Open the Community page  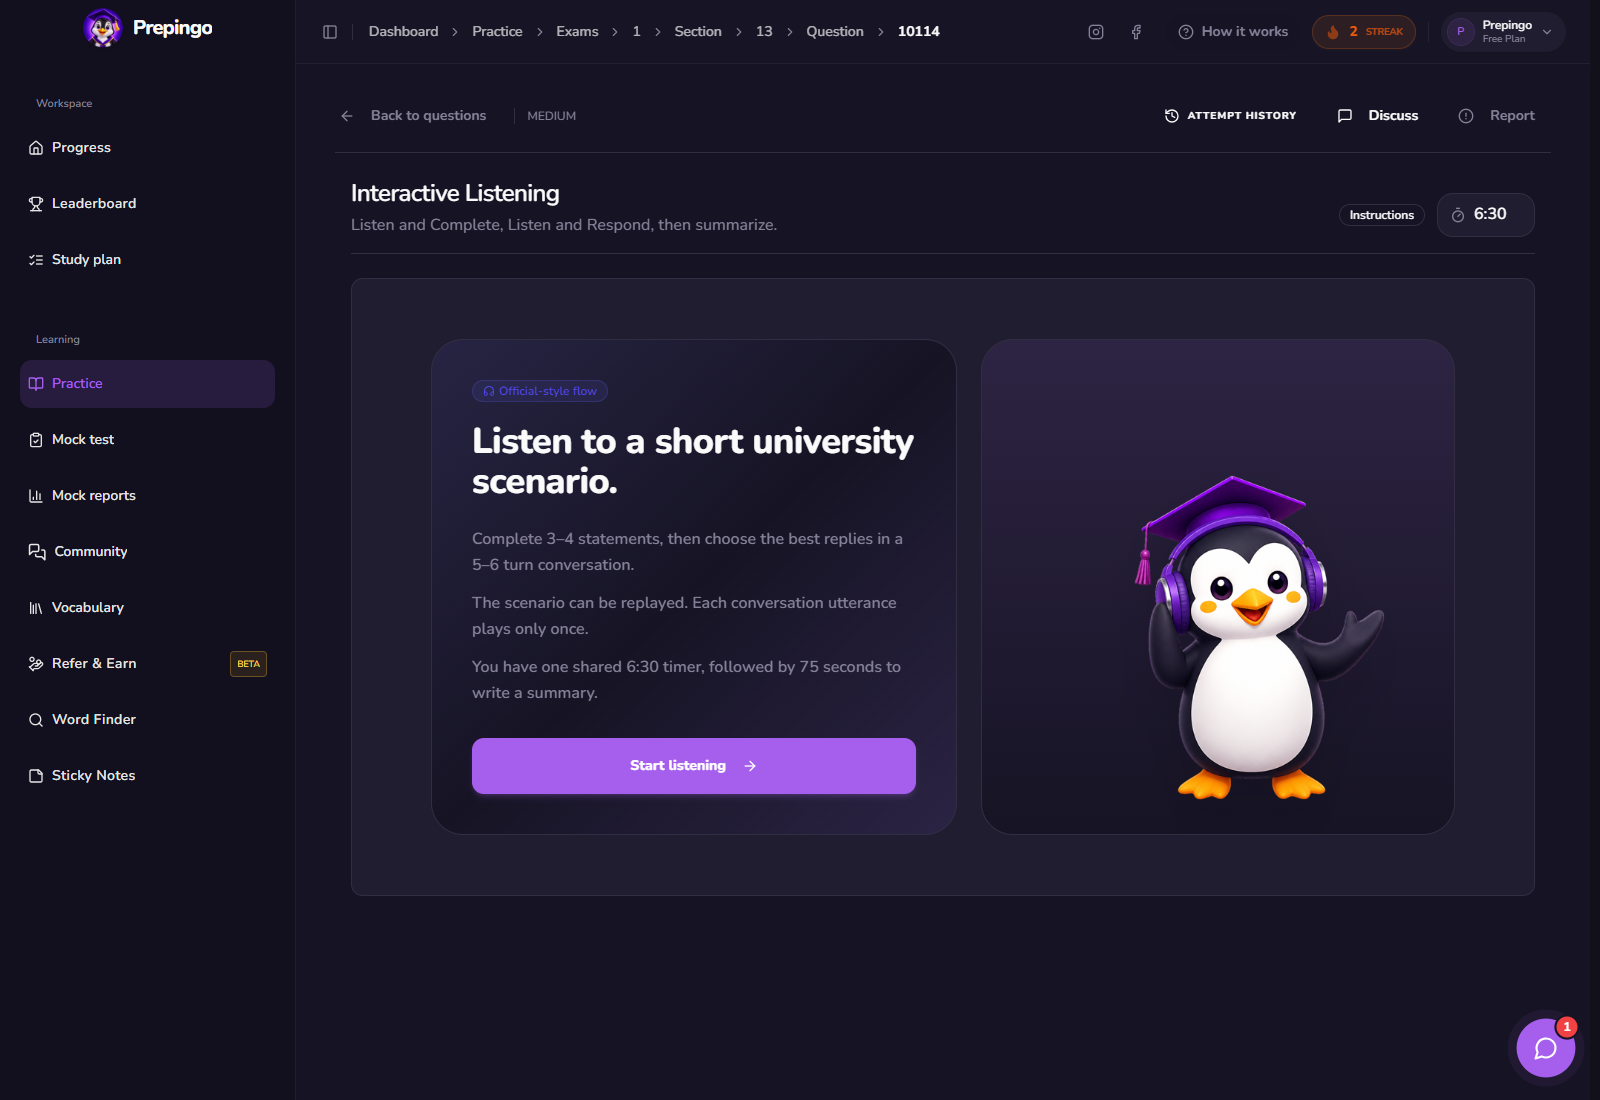147,552
